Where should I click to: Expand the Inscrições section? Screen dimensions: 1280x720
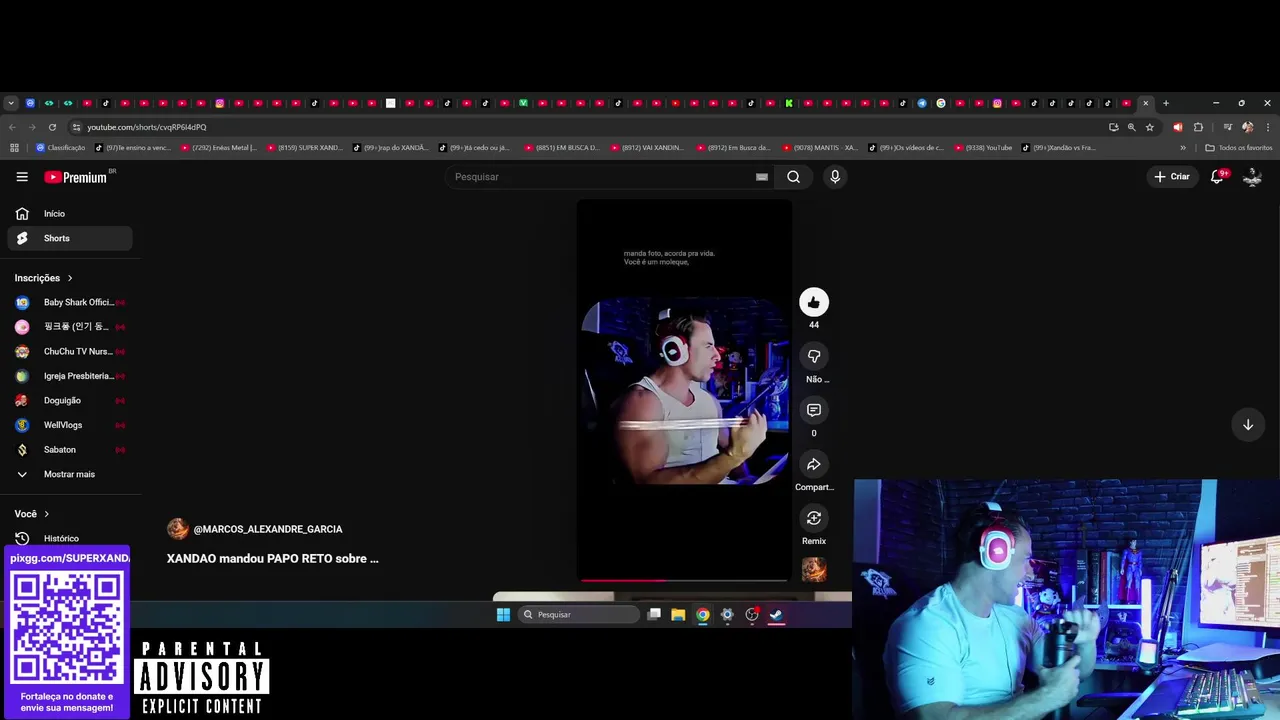[x=44, y=278]
